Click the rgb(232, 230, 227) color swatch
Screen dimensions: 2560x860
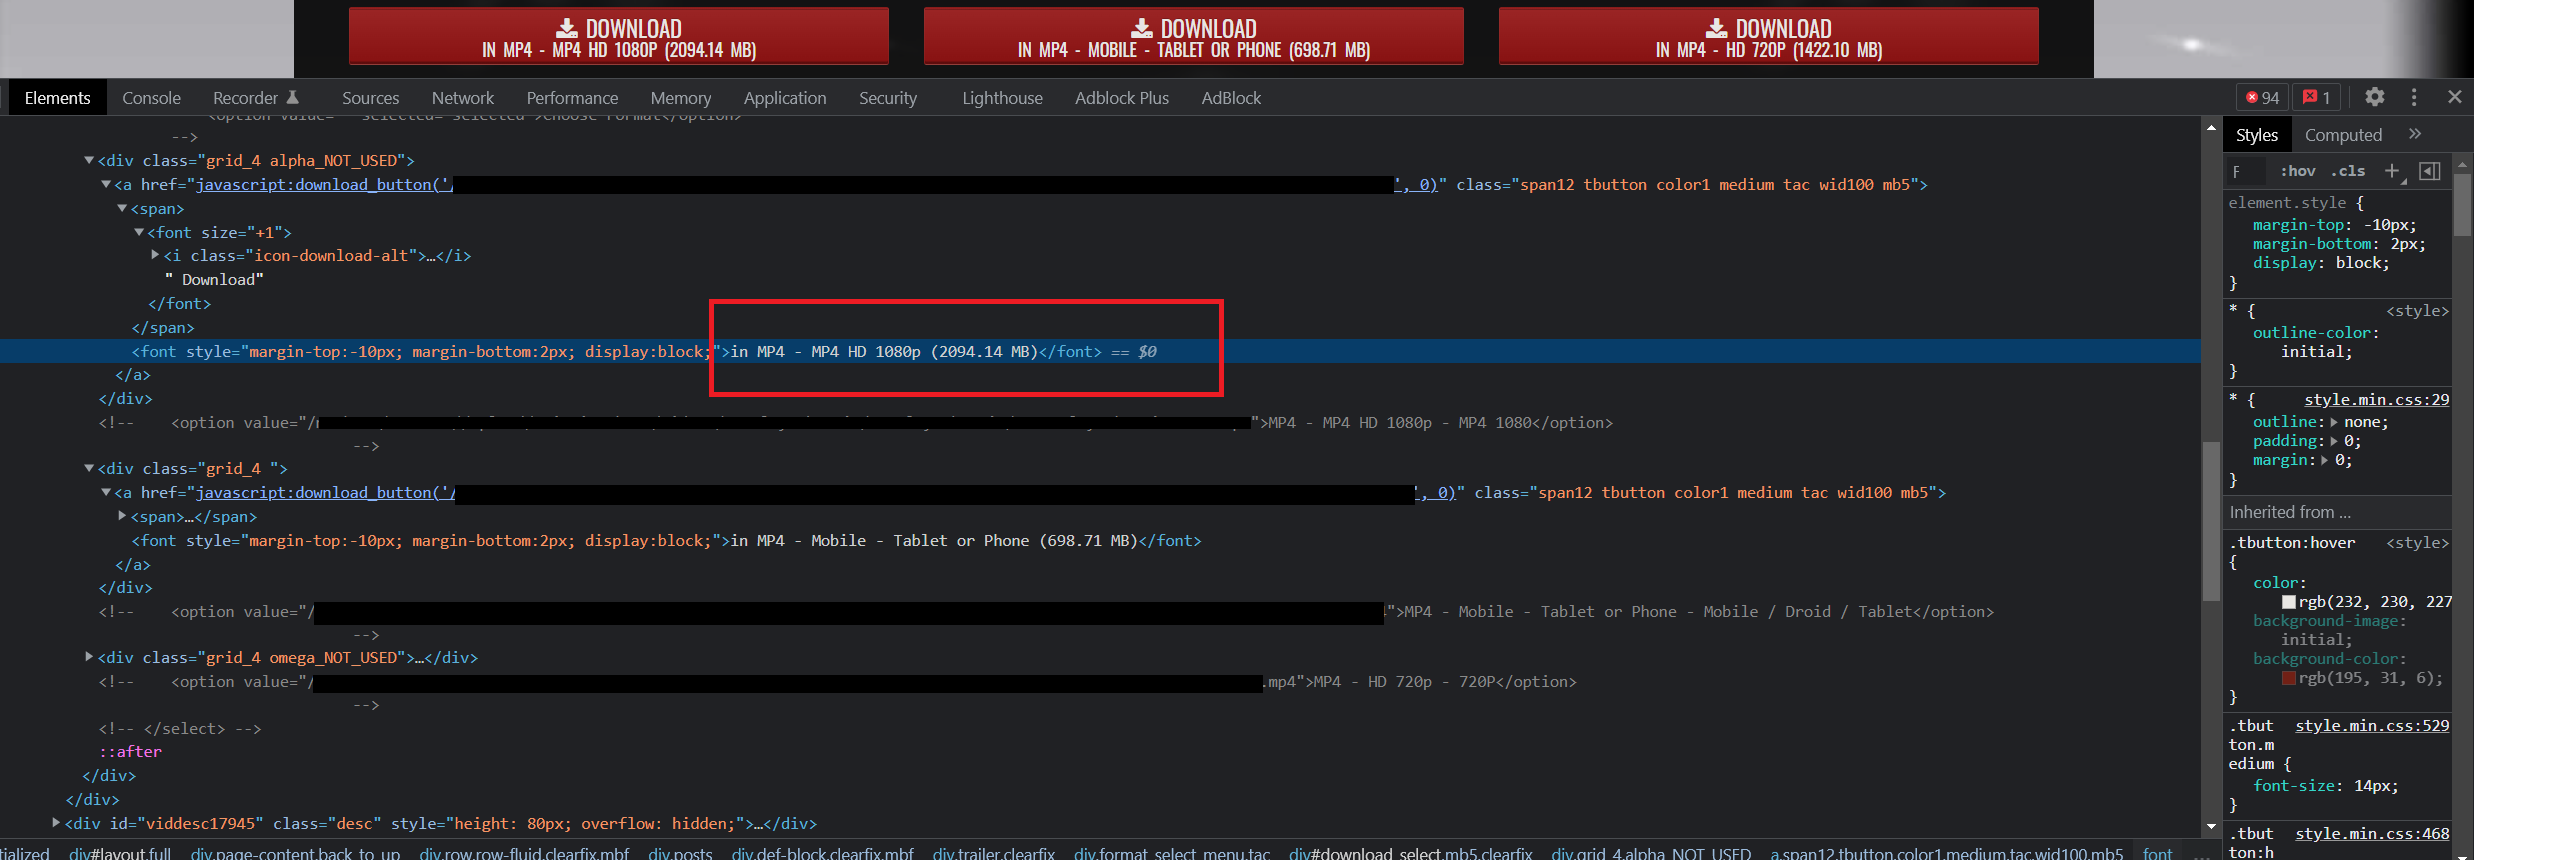tap(2289, 602)
